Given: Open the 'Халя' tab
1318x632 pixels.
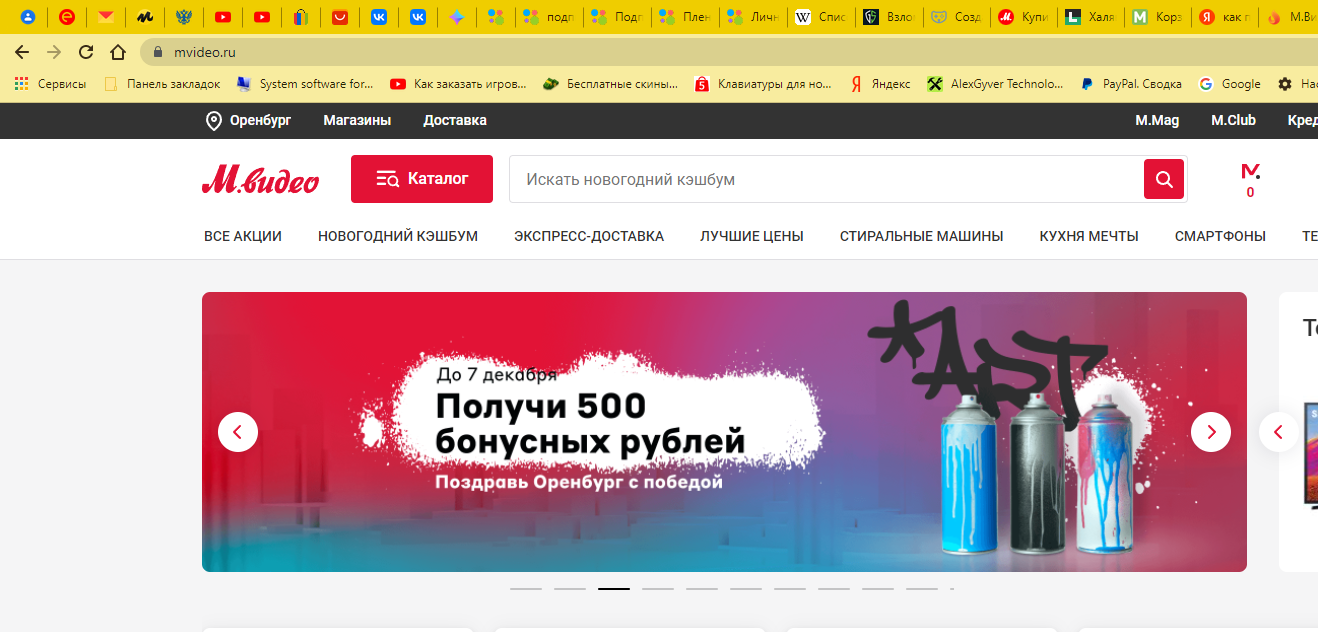Looking at the screenshot, I should [1093, 17].
